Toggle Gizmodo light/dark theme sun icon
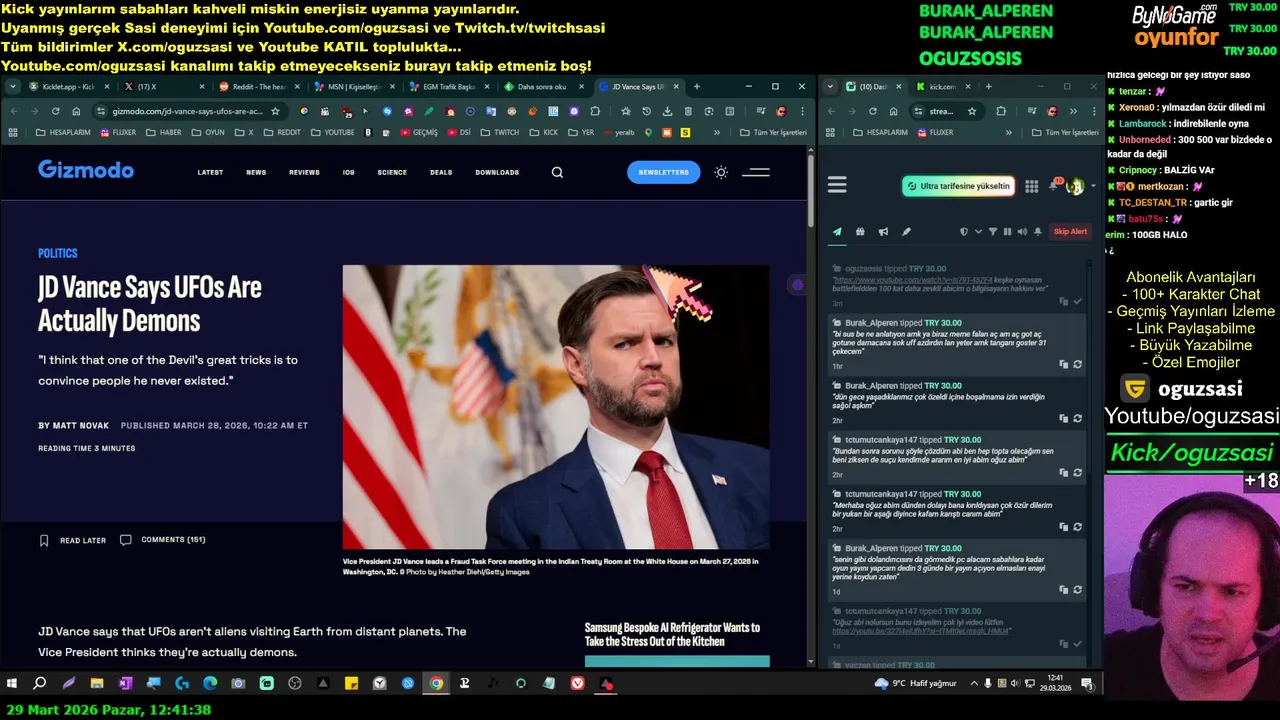This screenshot has height=720, width=1280. pos(721,172)
